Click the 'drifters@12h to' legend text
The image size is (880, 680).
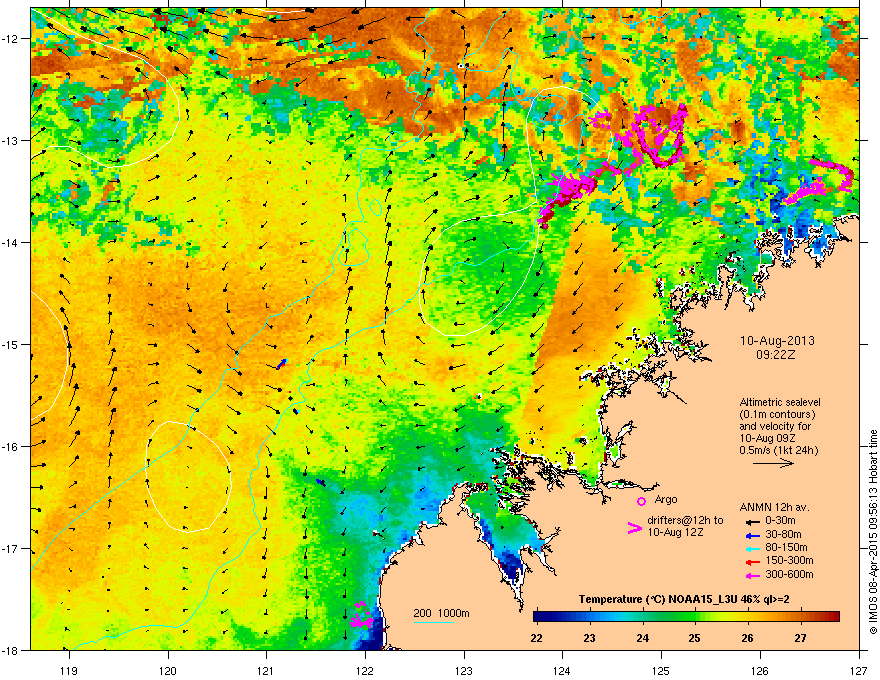[685, 520]
